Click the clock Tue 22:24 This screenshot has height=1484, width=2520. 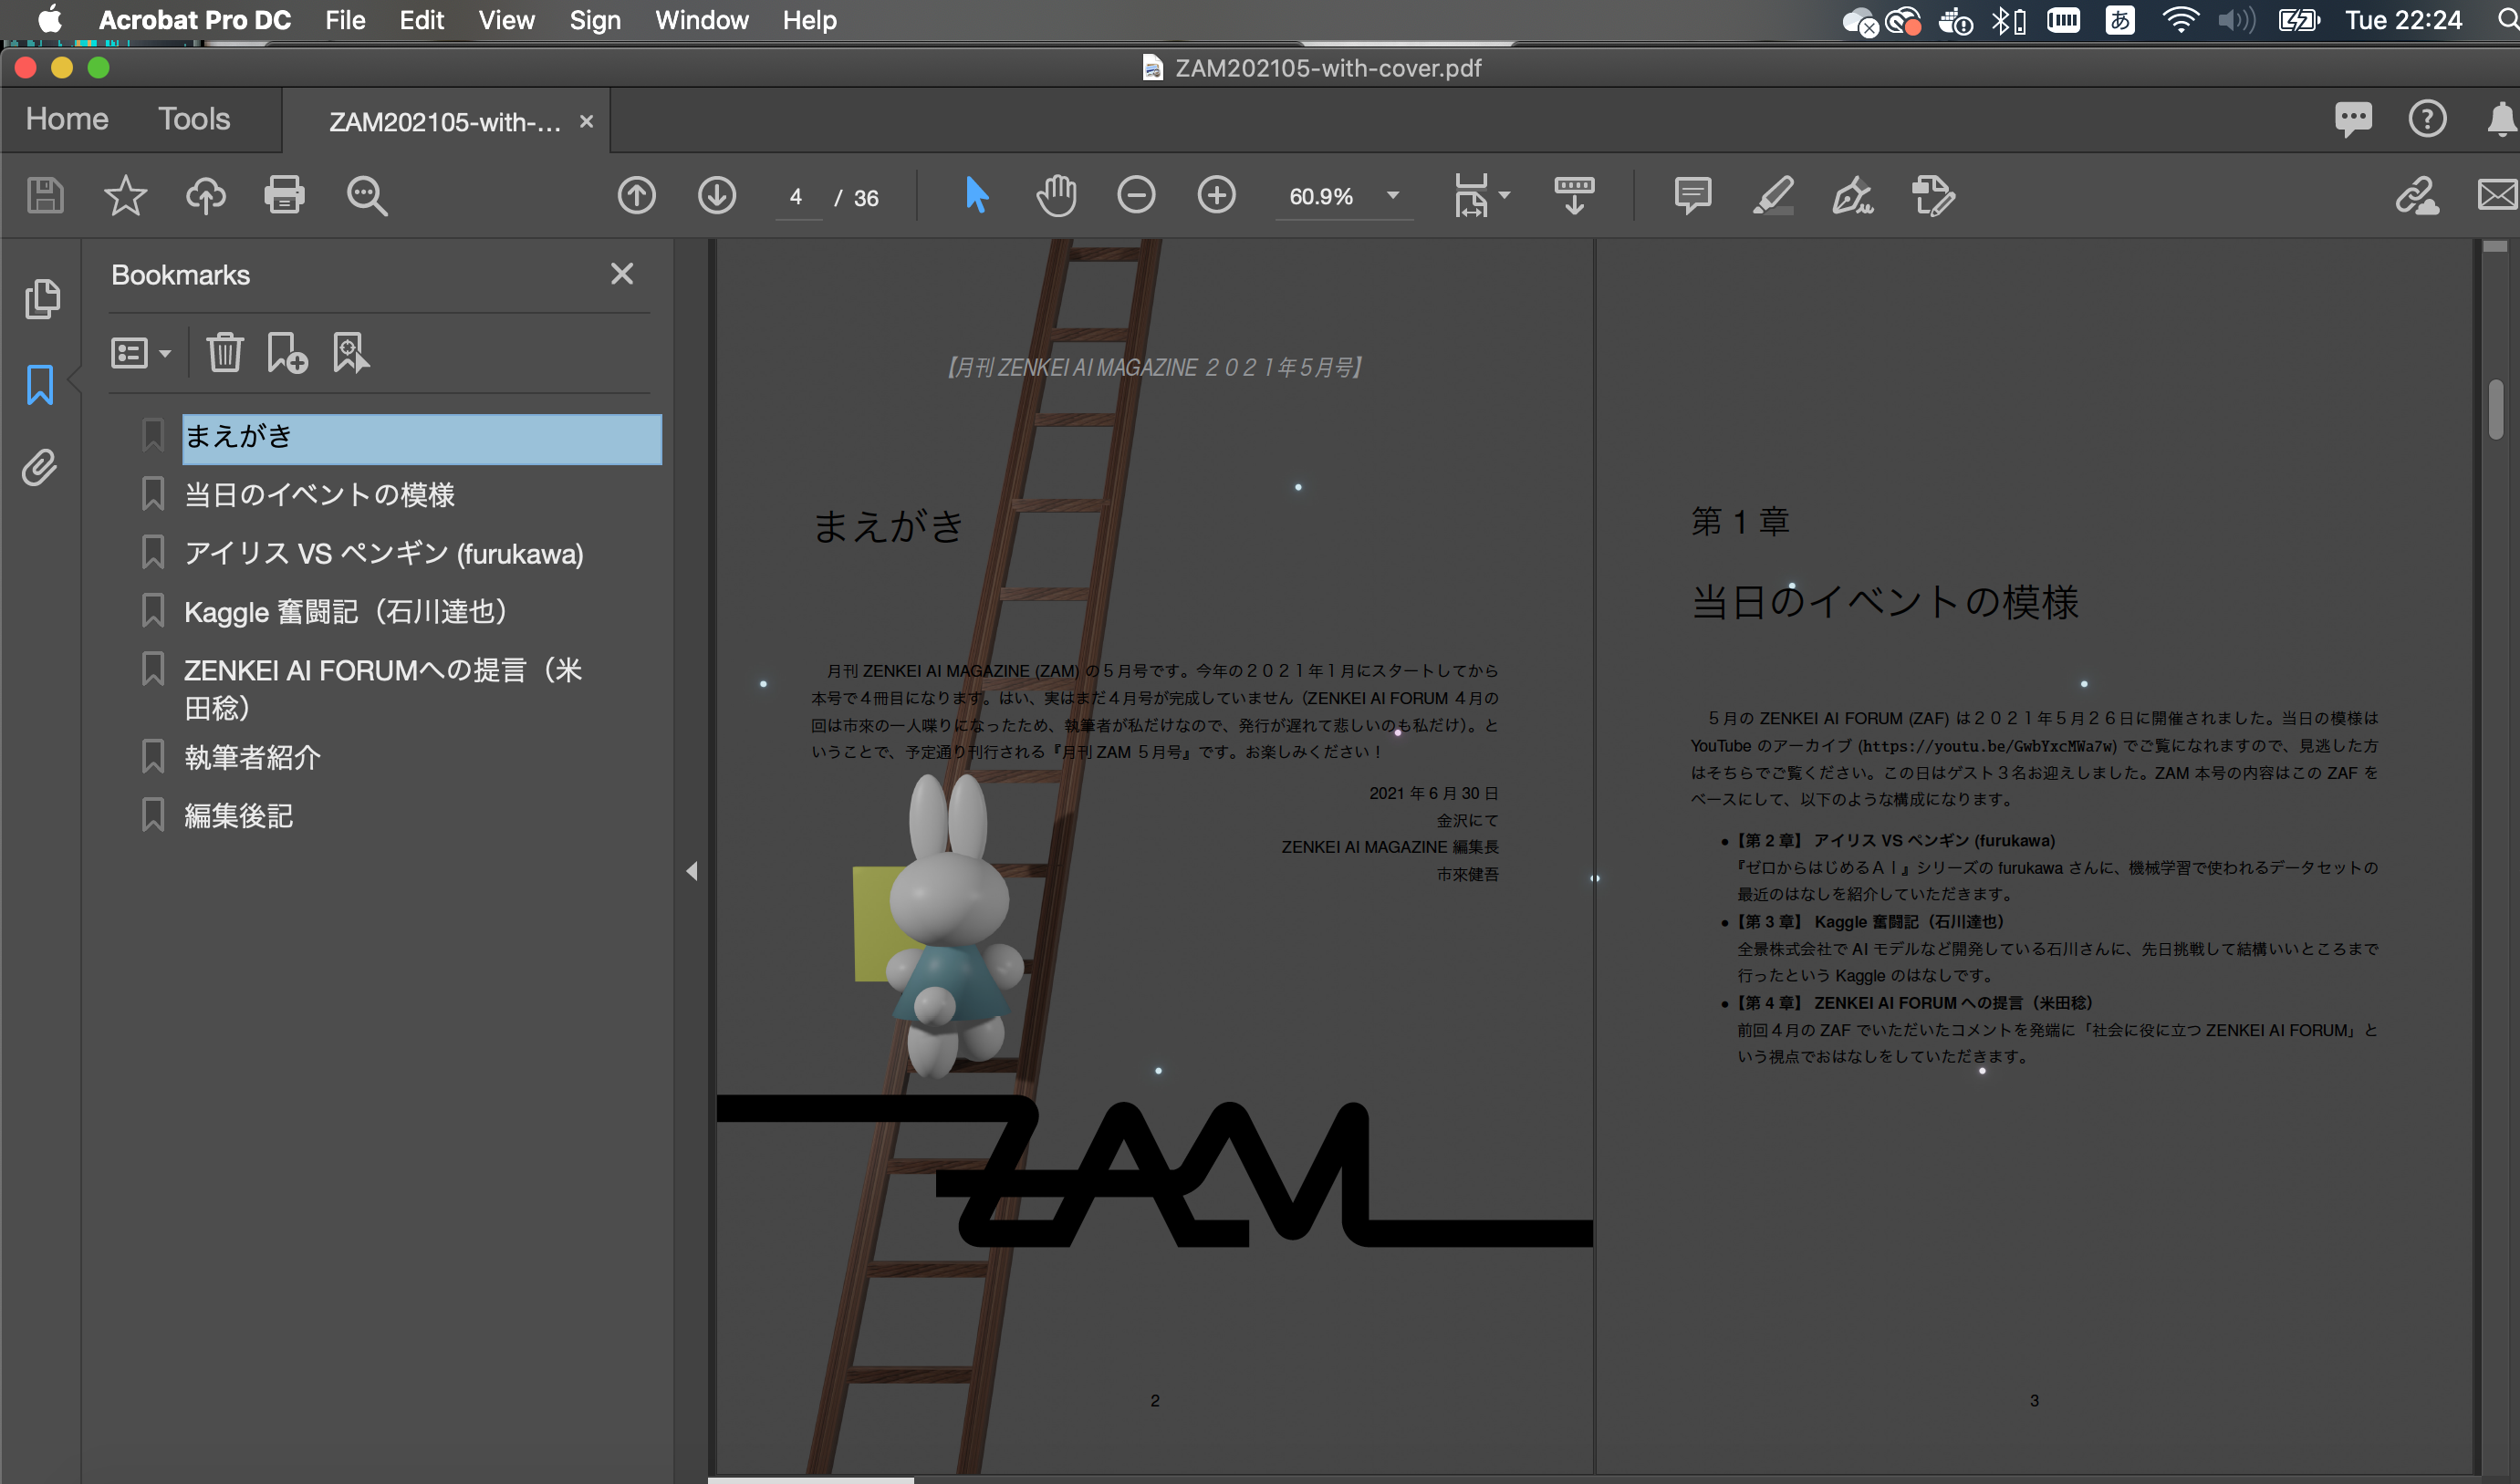(2403, 20)
